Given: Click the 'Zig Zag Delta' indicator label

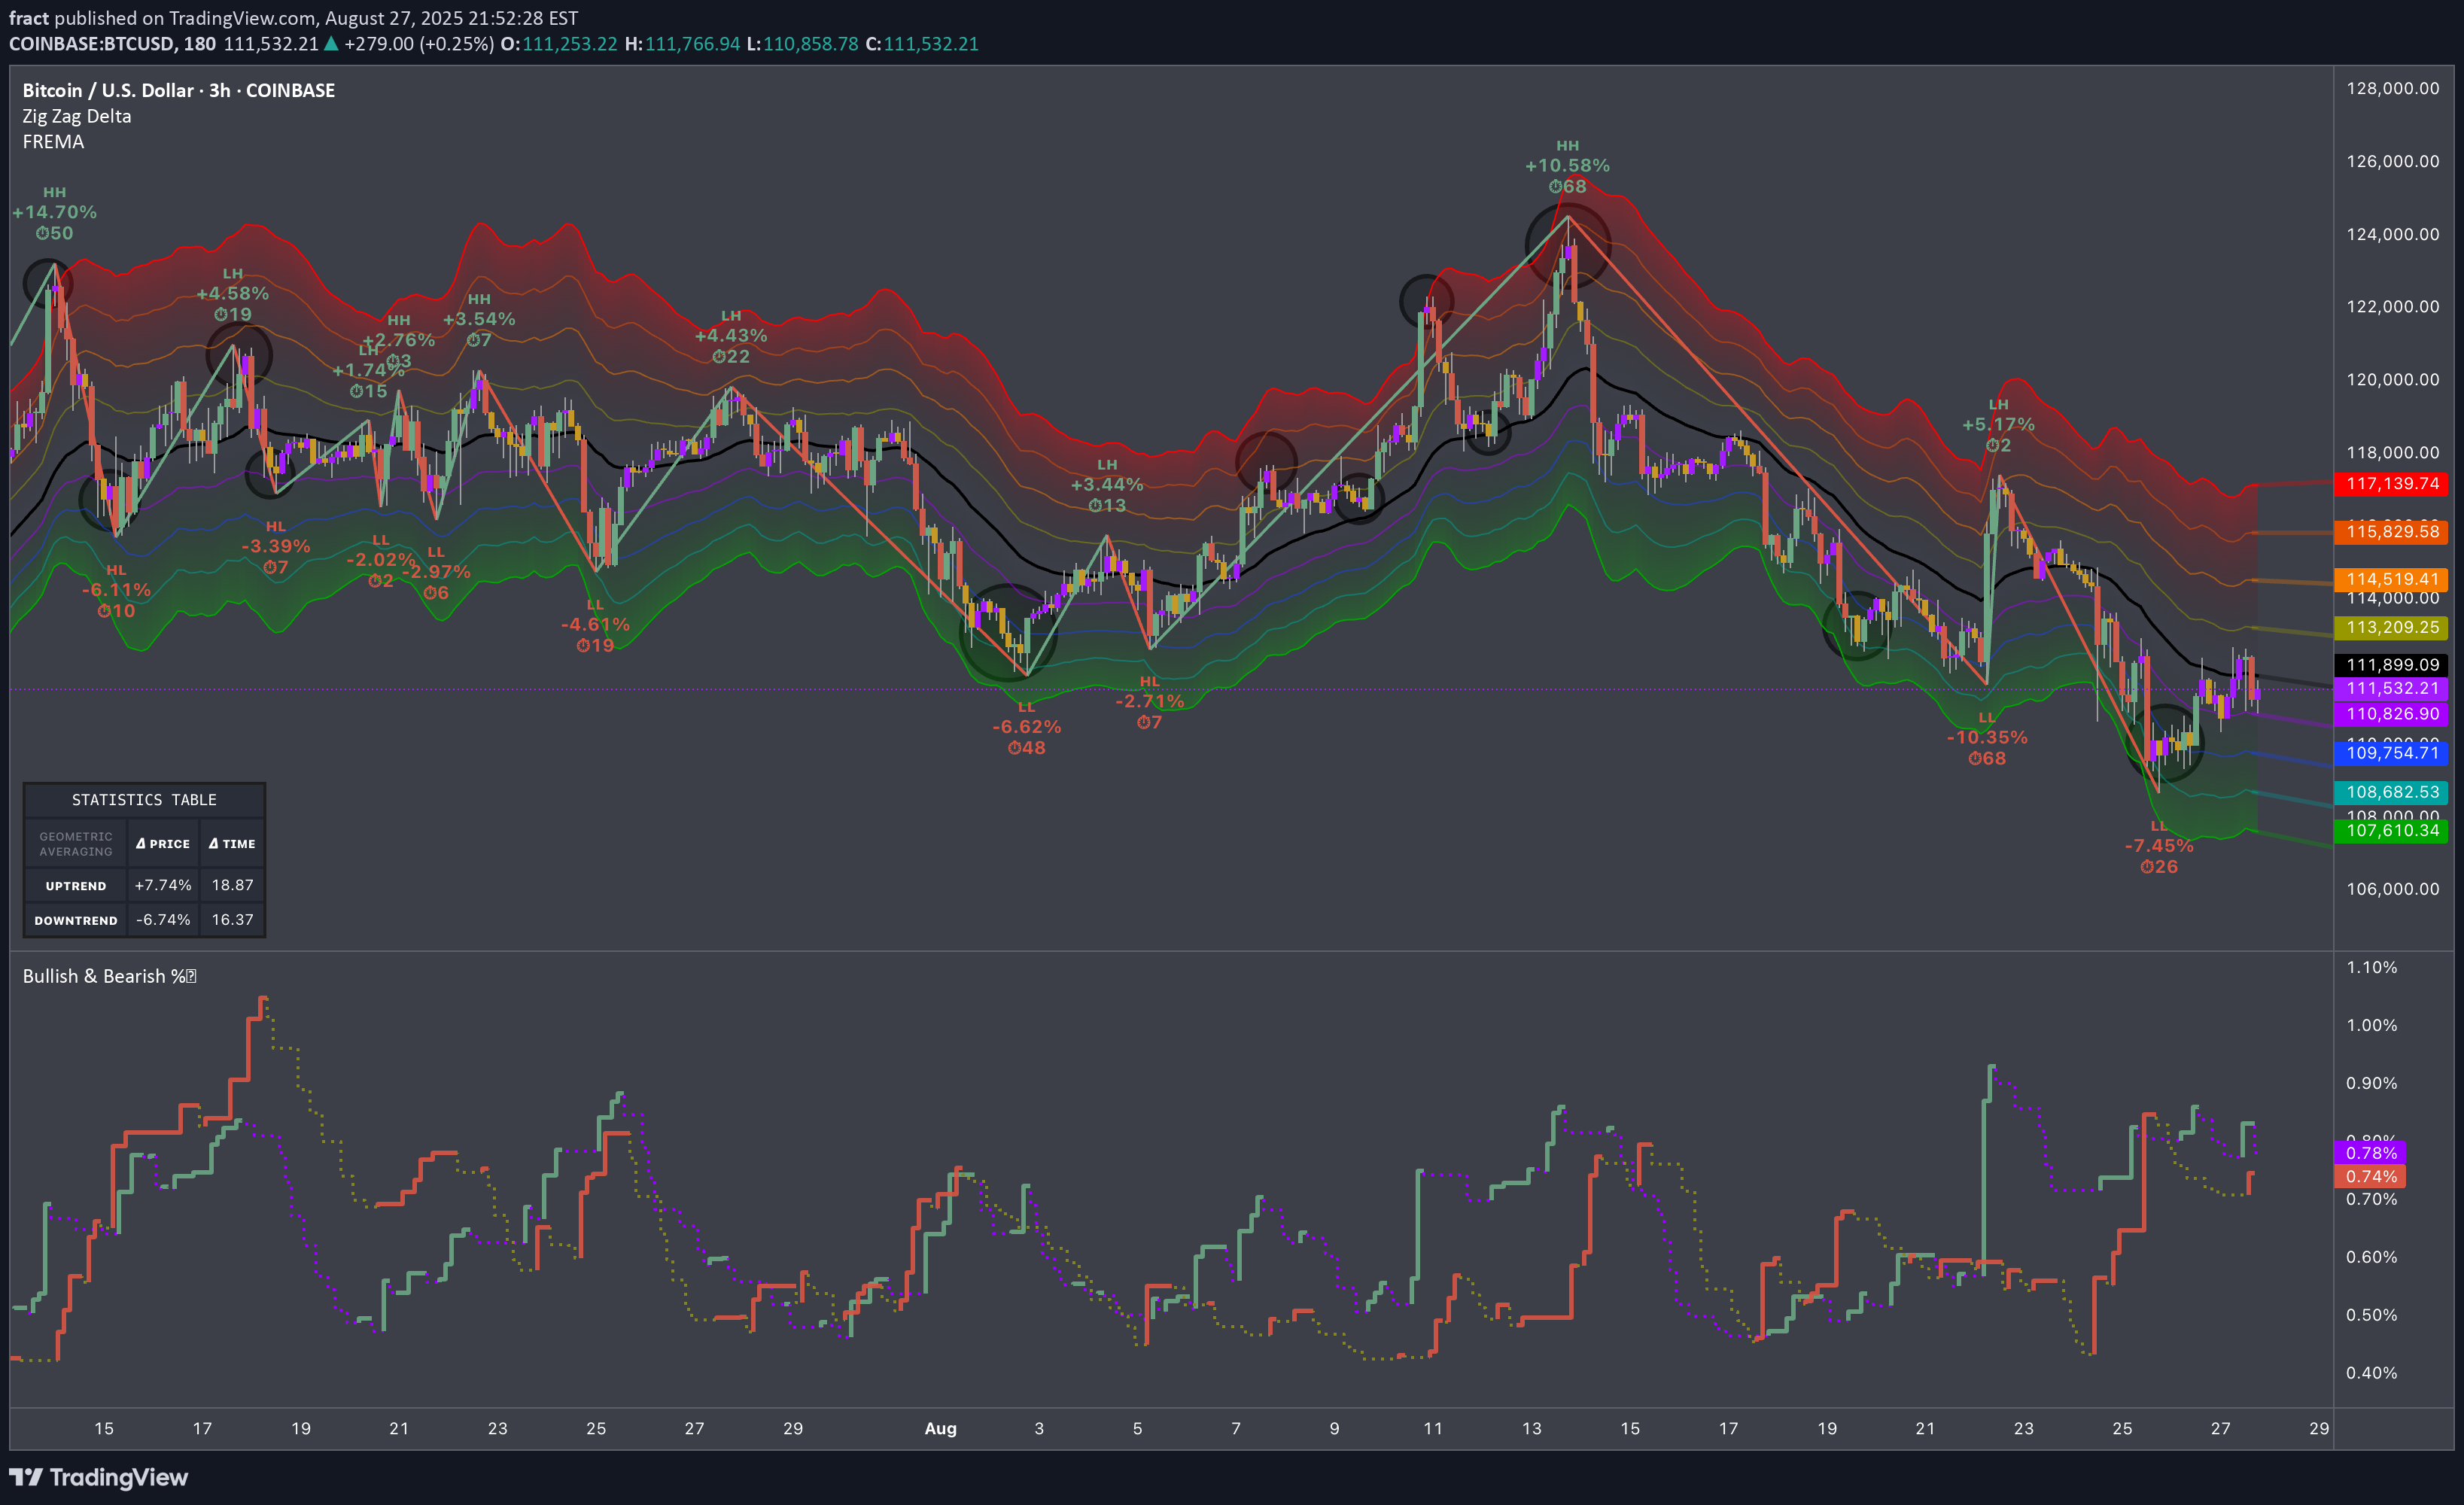Looking at the screenshot, I should coord(77,116).
